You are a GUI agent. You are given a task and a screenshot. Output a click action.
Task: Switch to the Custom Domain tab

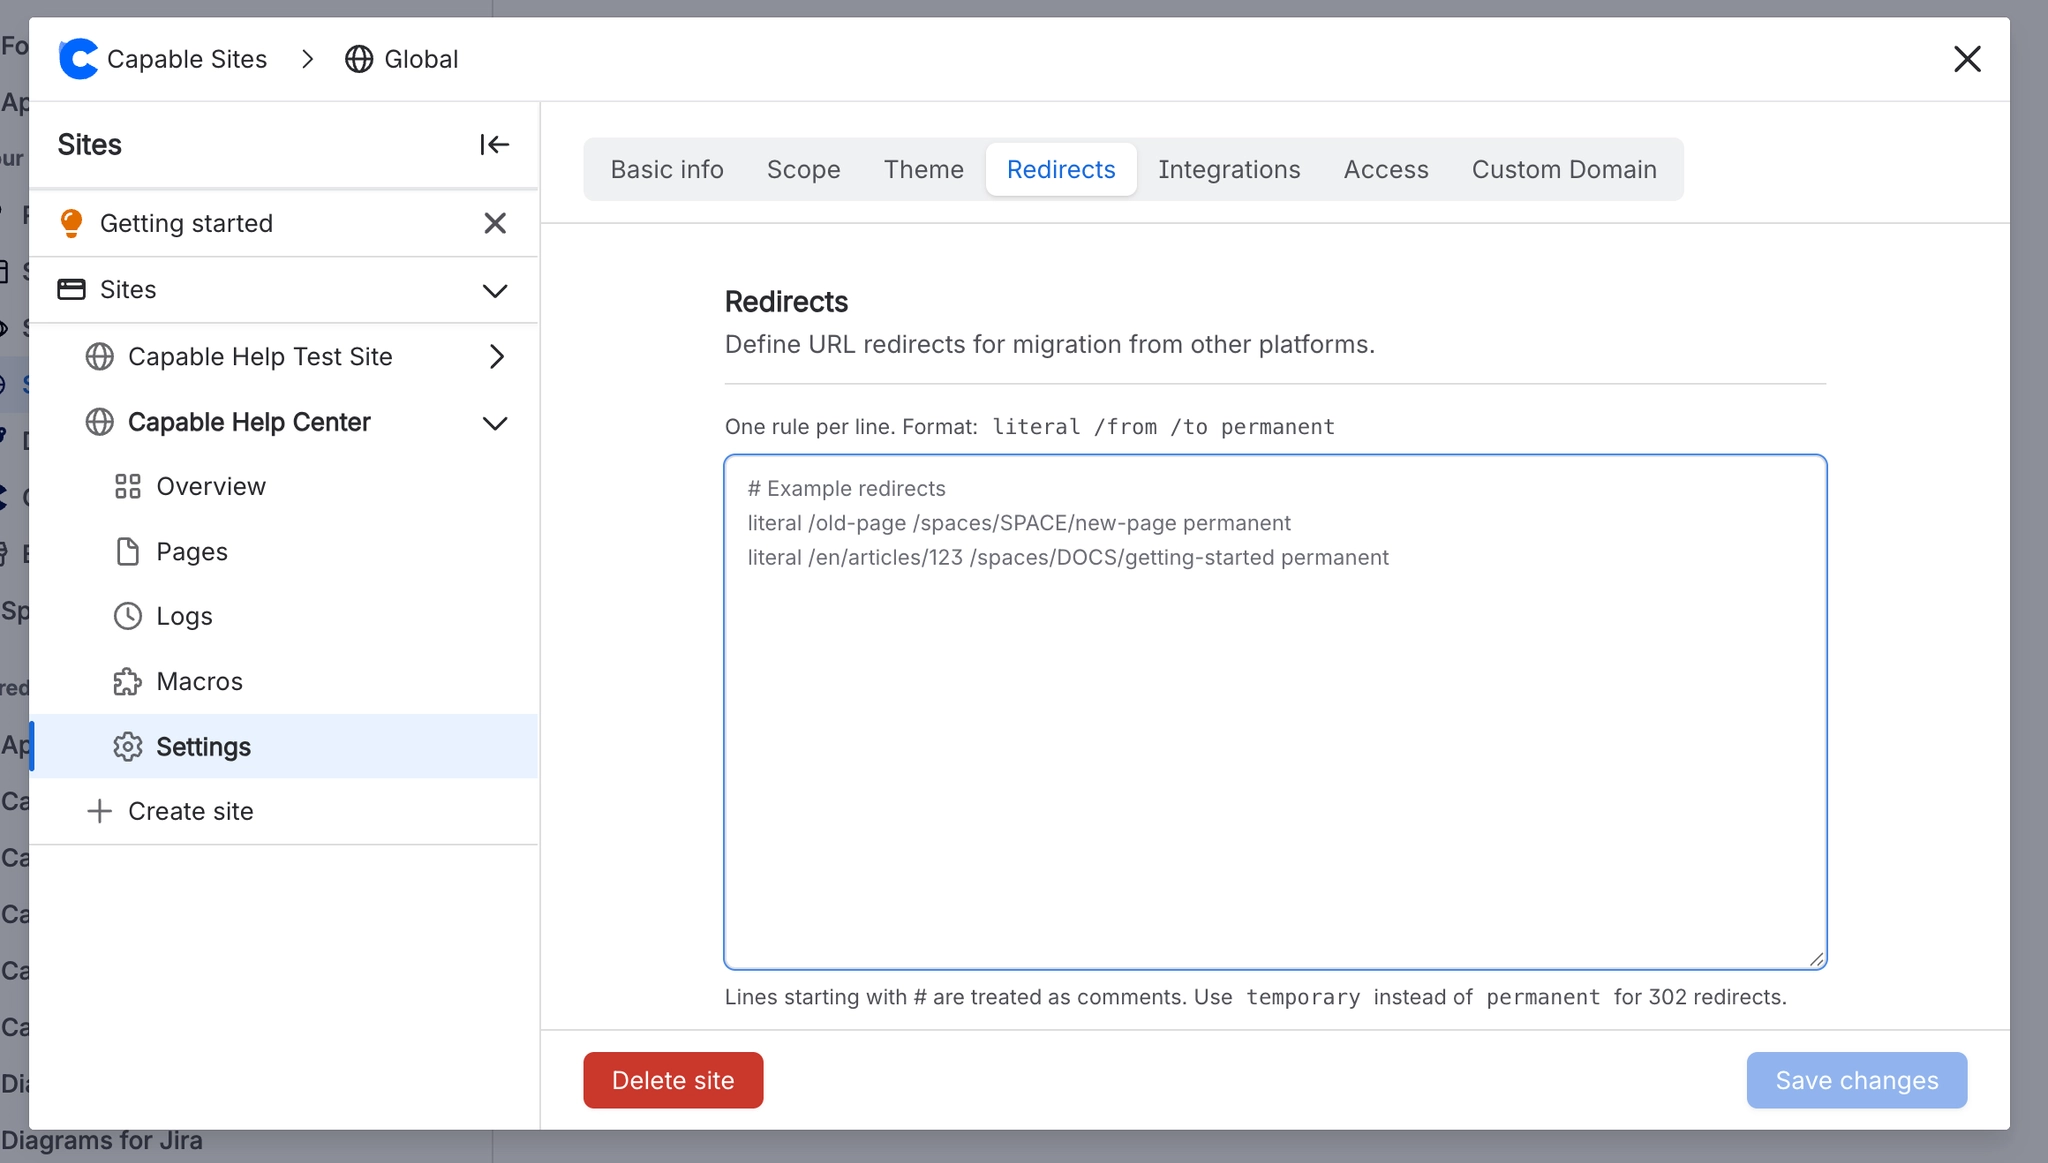(1564, 169)
